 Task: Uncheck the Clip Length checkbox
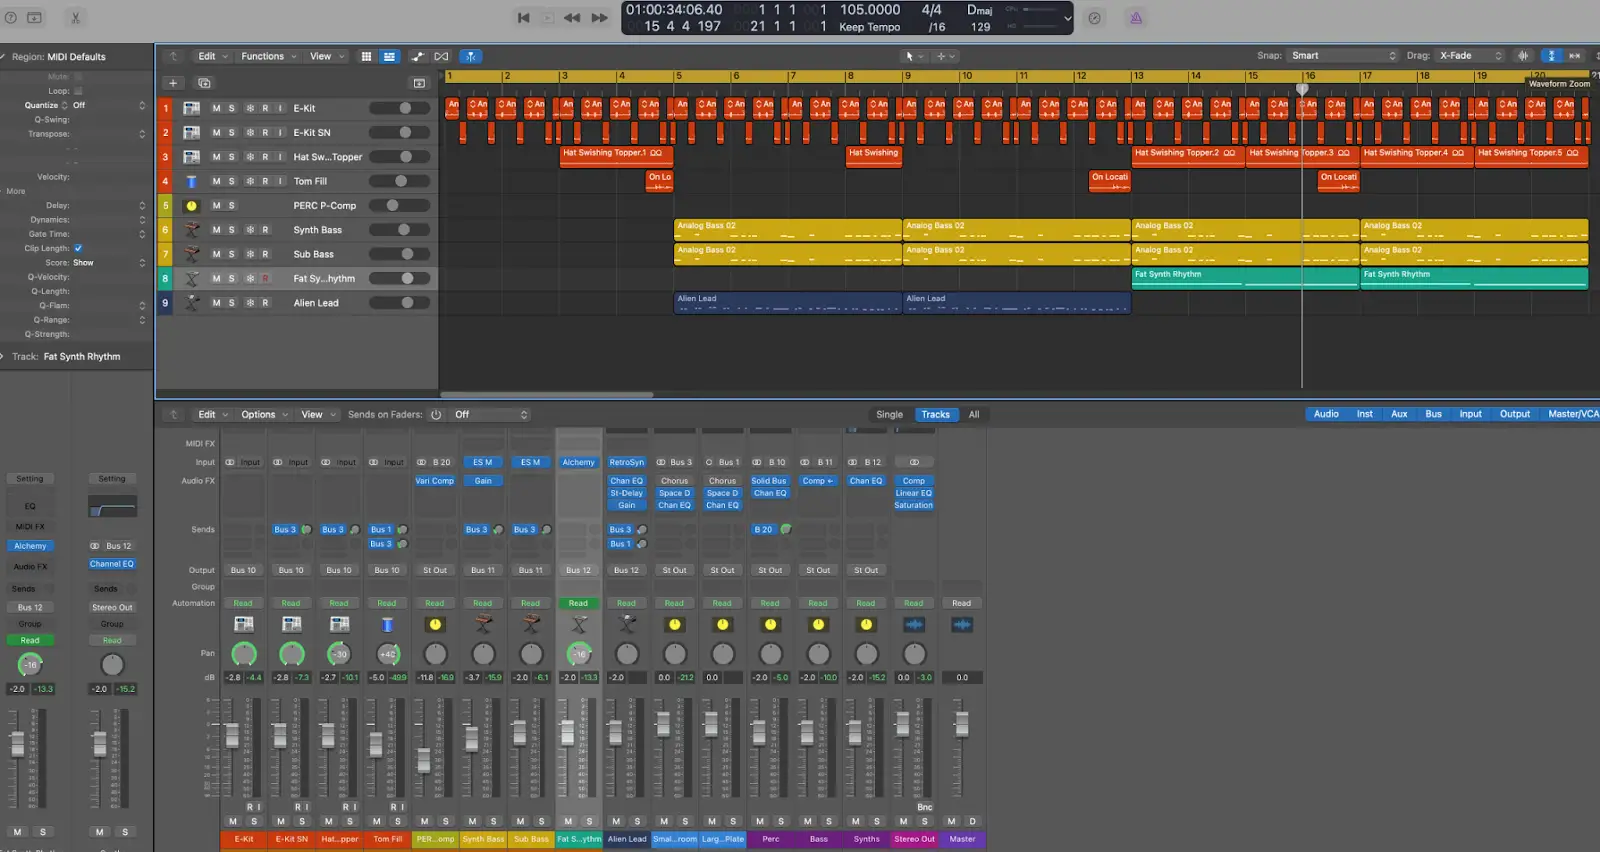[x=78, y=248]
